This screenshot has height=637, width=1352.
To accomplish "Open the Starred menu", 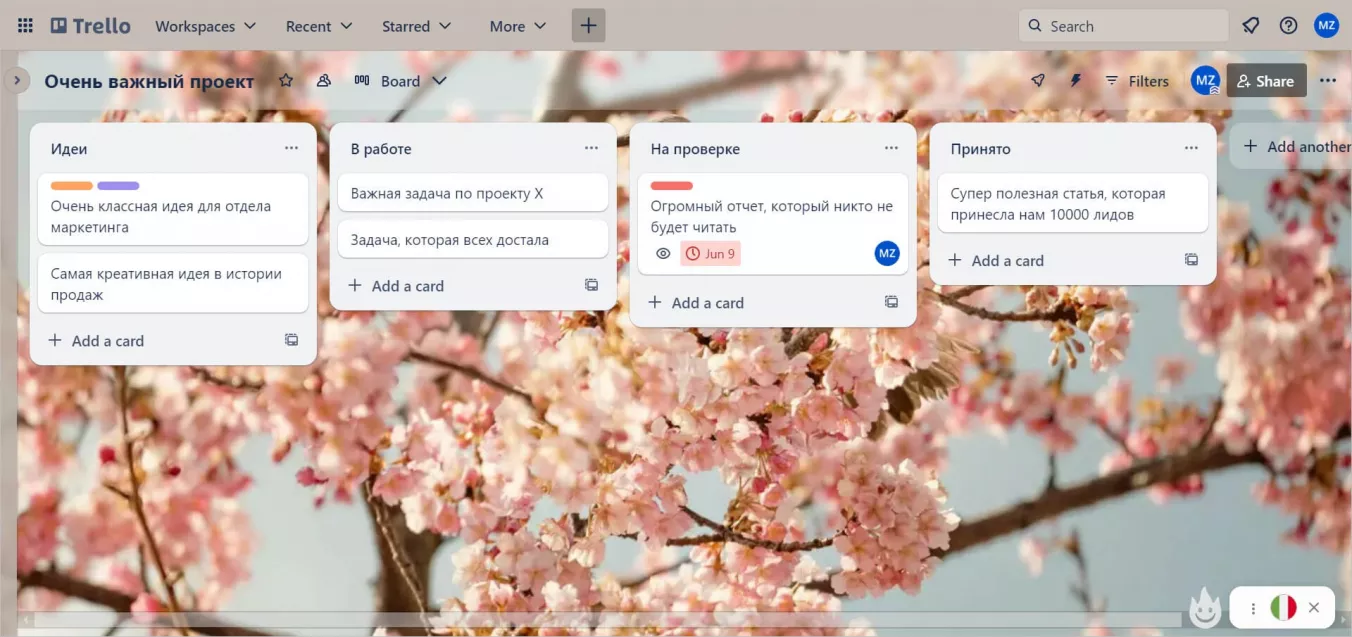I will click(x=416, y=26).
